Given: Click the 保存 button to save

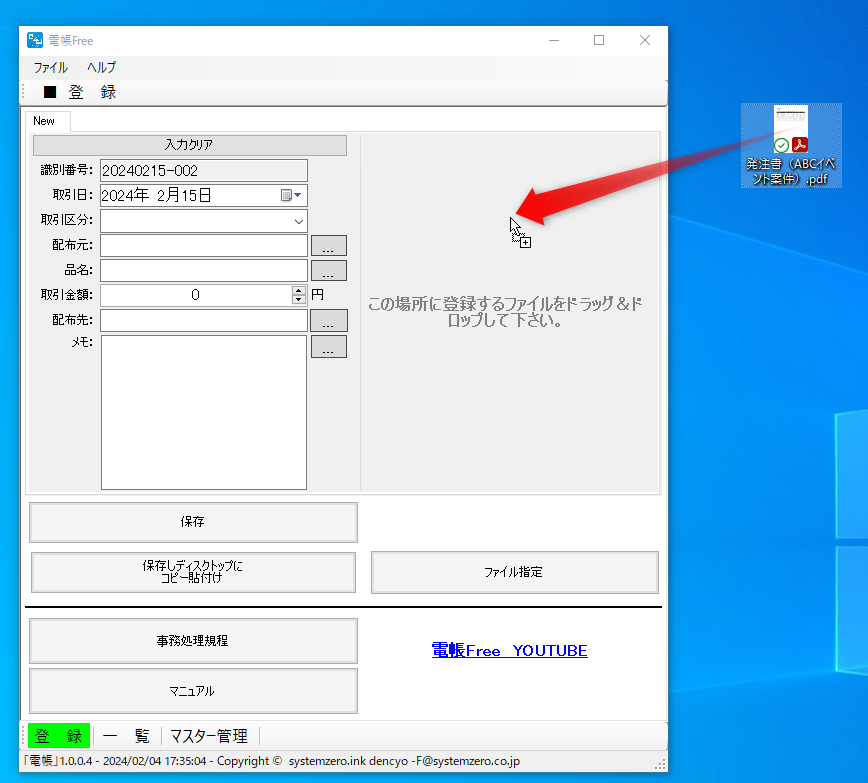Looking at the screenshot, I should click(193, 522).
